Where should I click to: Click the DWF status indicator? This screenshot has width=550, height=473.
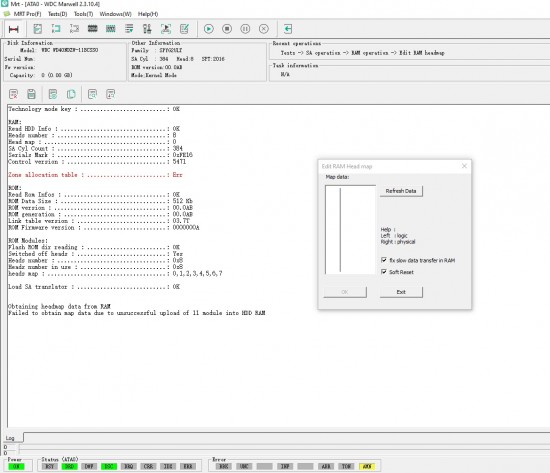(x=89, y=466)
